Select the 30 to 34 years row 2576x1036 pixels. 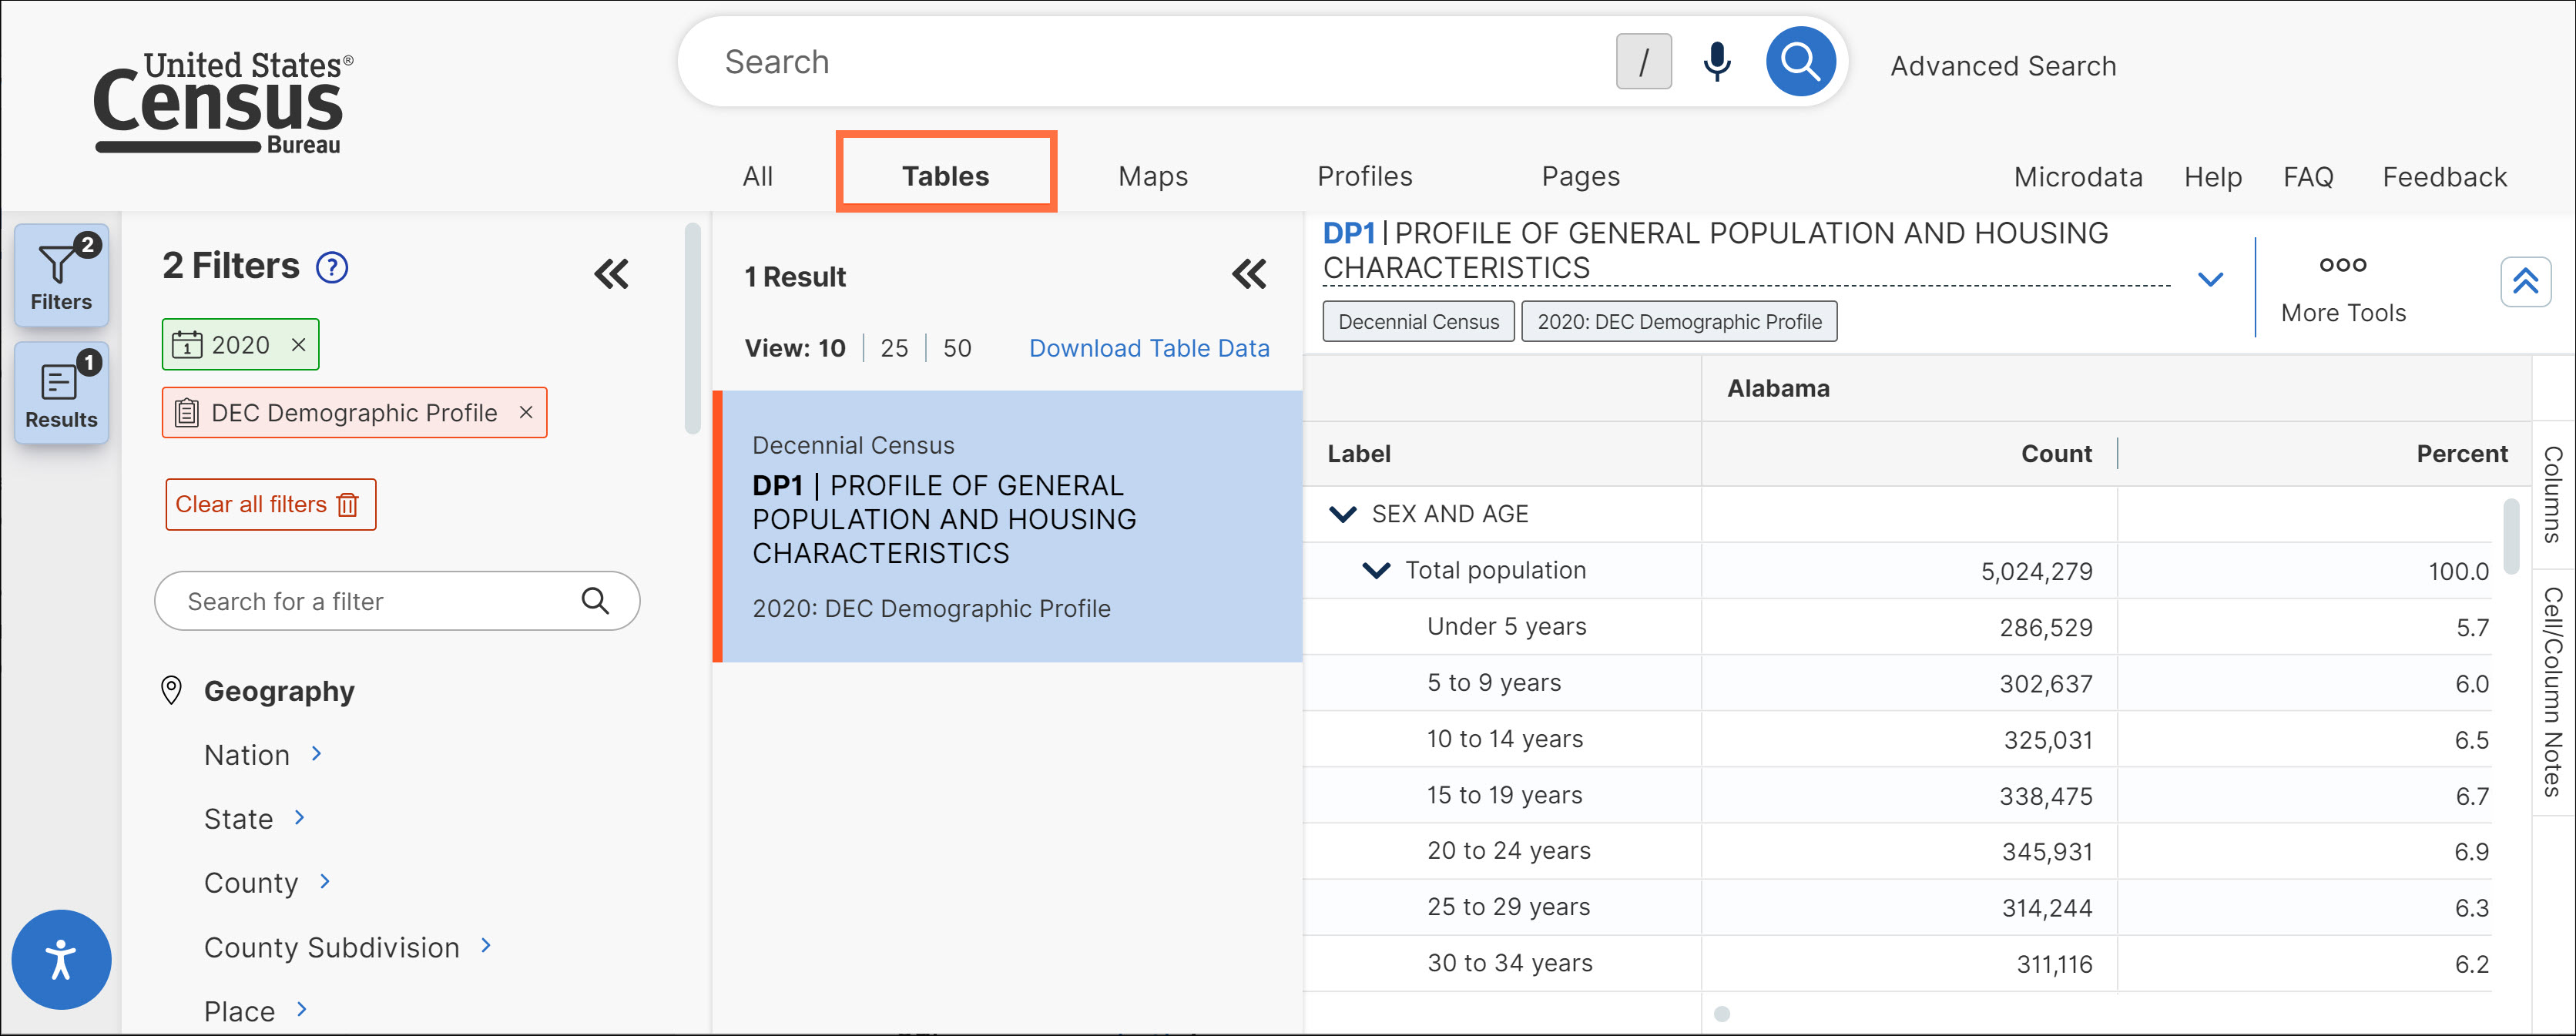point(1897,963)
